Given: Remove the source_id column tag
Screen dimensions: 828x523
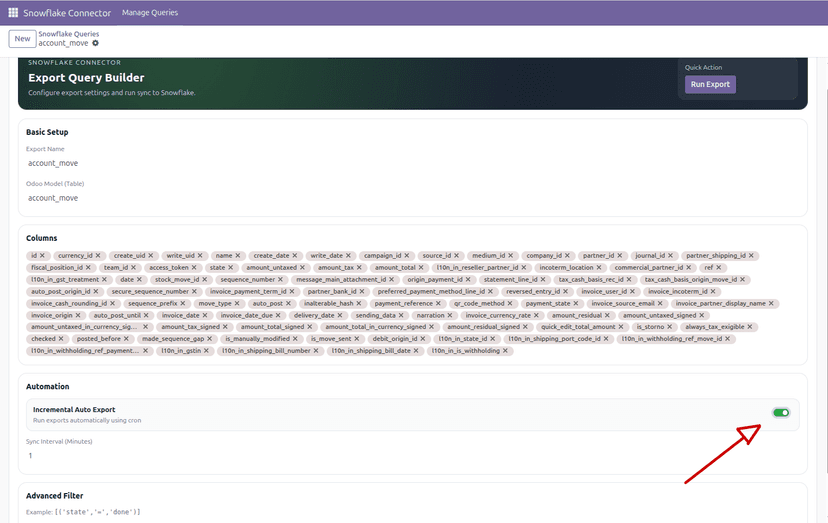Looking at the screenshot, I should [x=457, y=256].
